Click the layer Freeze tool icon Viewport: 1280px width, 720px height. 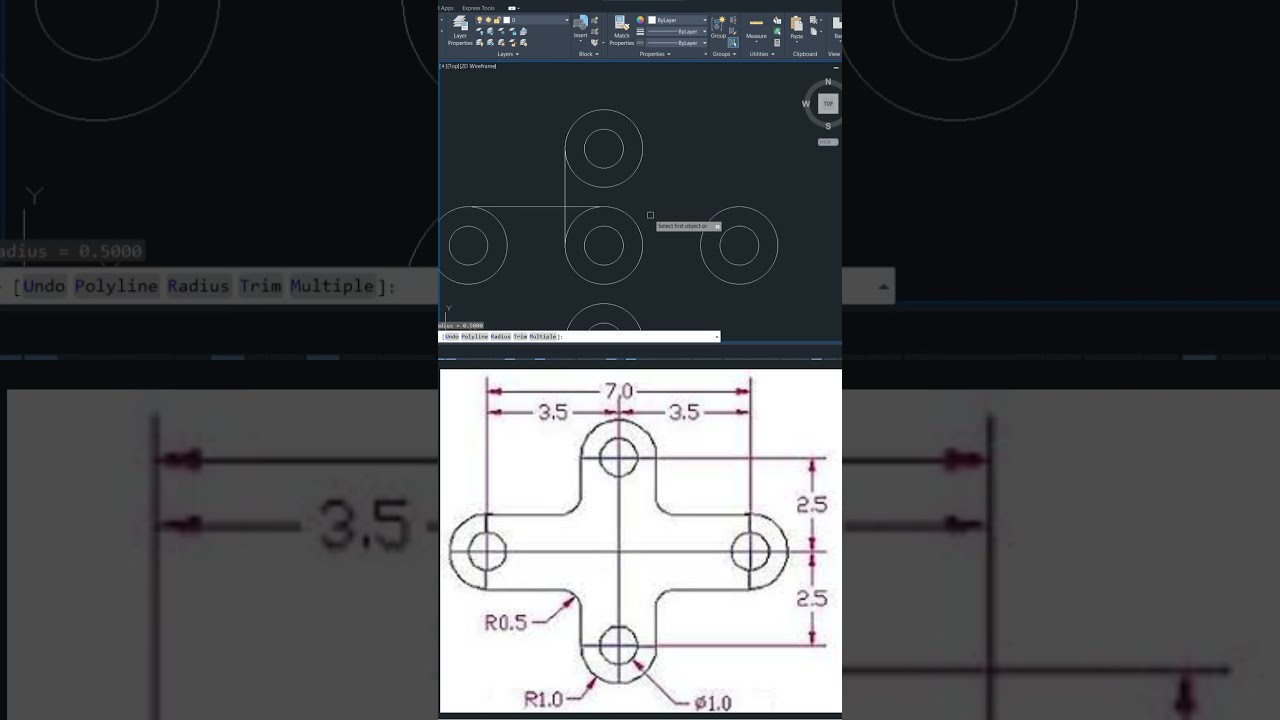coord(501,31)
